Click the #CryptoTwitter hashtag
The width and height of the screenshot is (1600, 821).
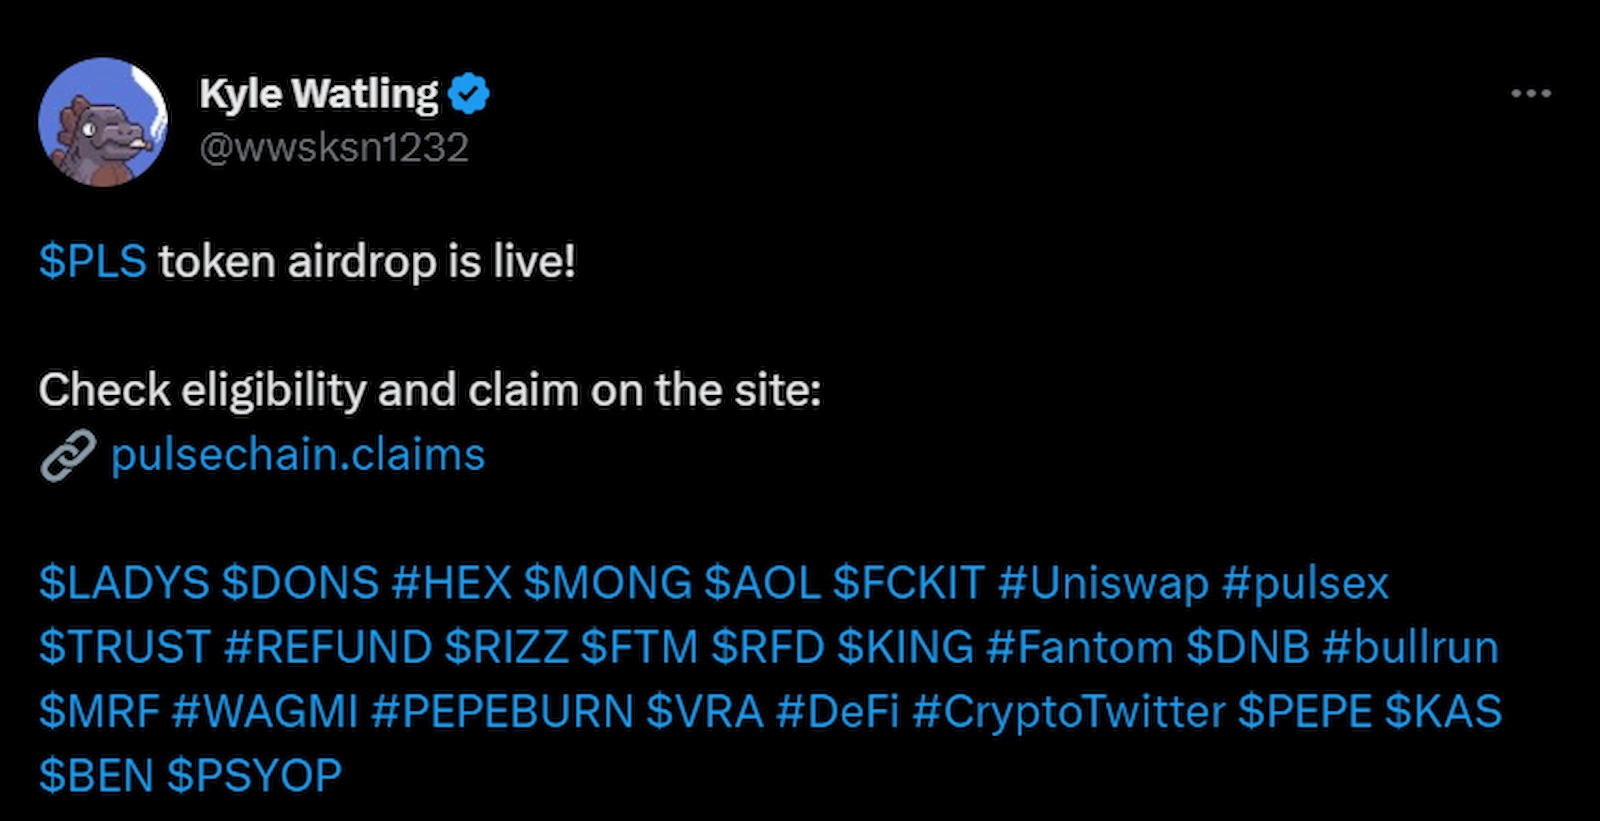[x=1071, y=712]
